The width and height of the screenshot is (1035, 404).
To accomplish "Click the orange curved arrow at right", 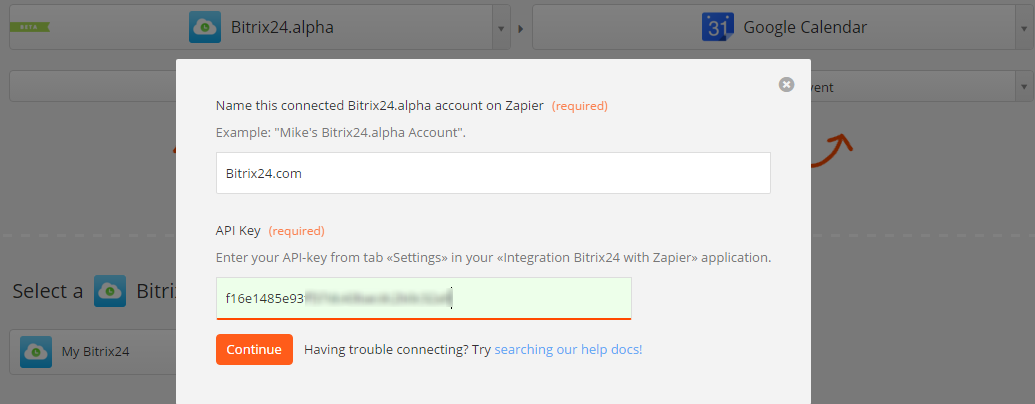I will (835, 152).
